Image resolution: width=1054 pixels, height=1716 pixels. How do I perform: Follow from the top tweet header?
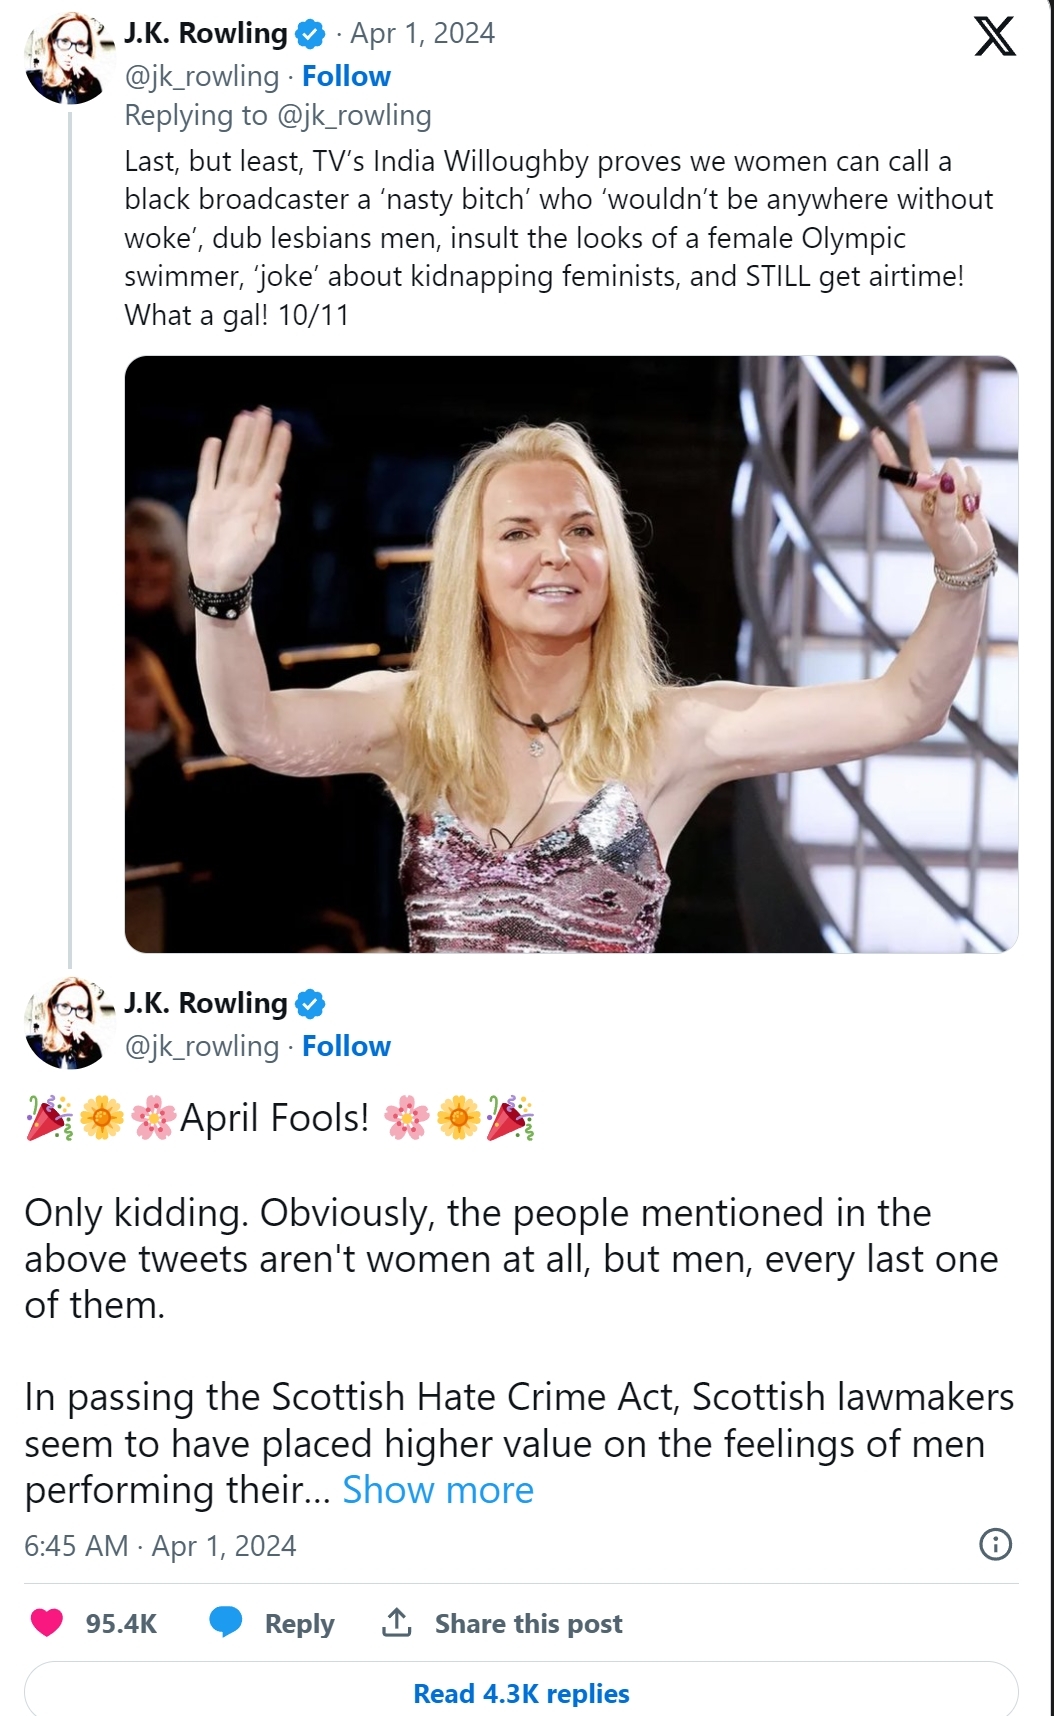pos(346,76)
